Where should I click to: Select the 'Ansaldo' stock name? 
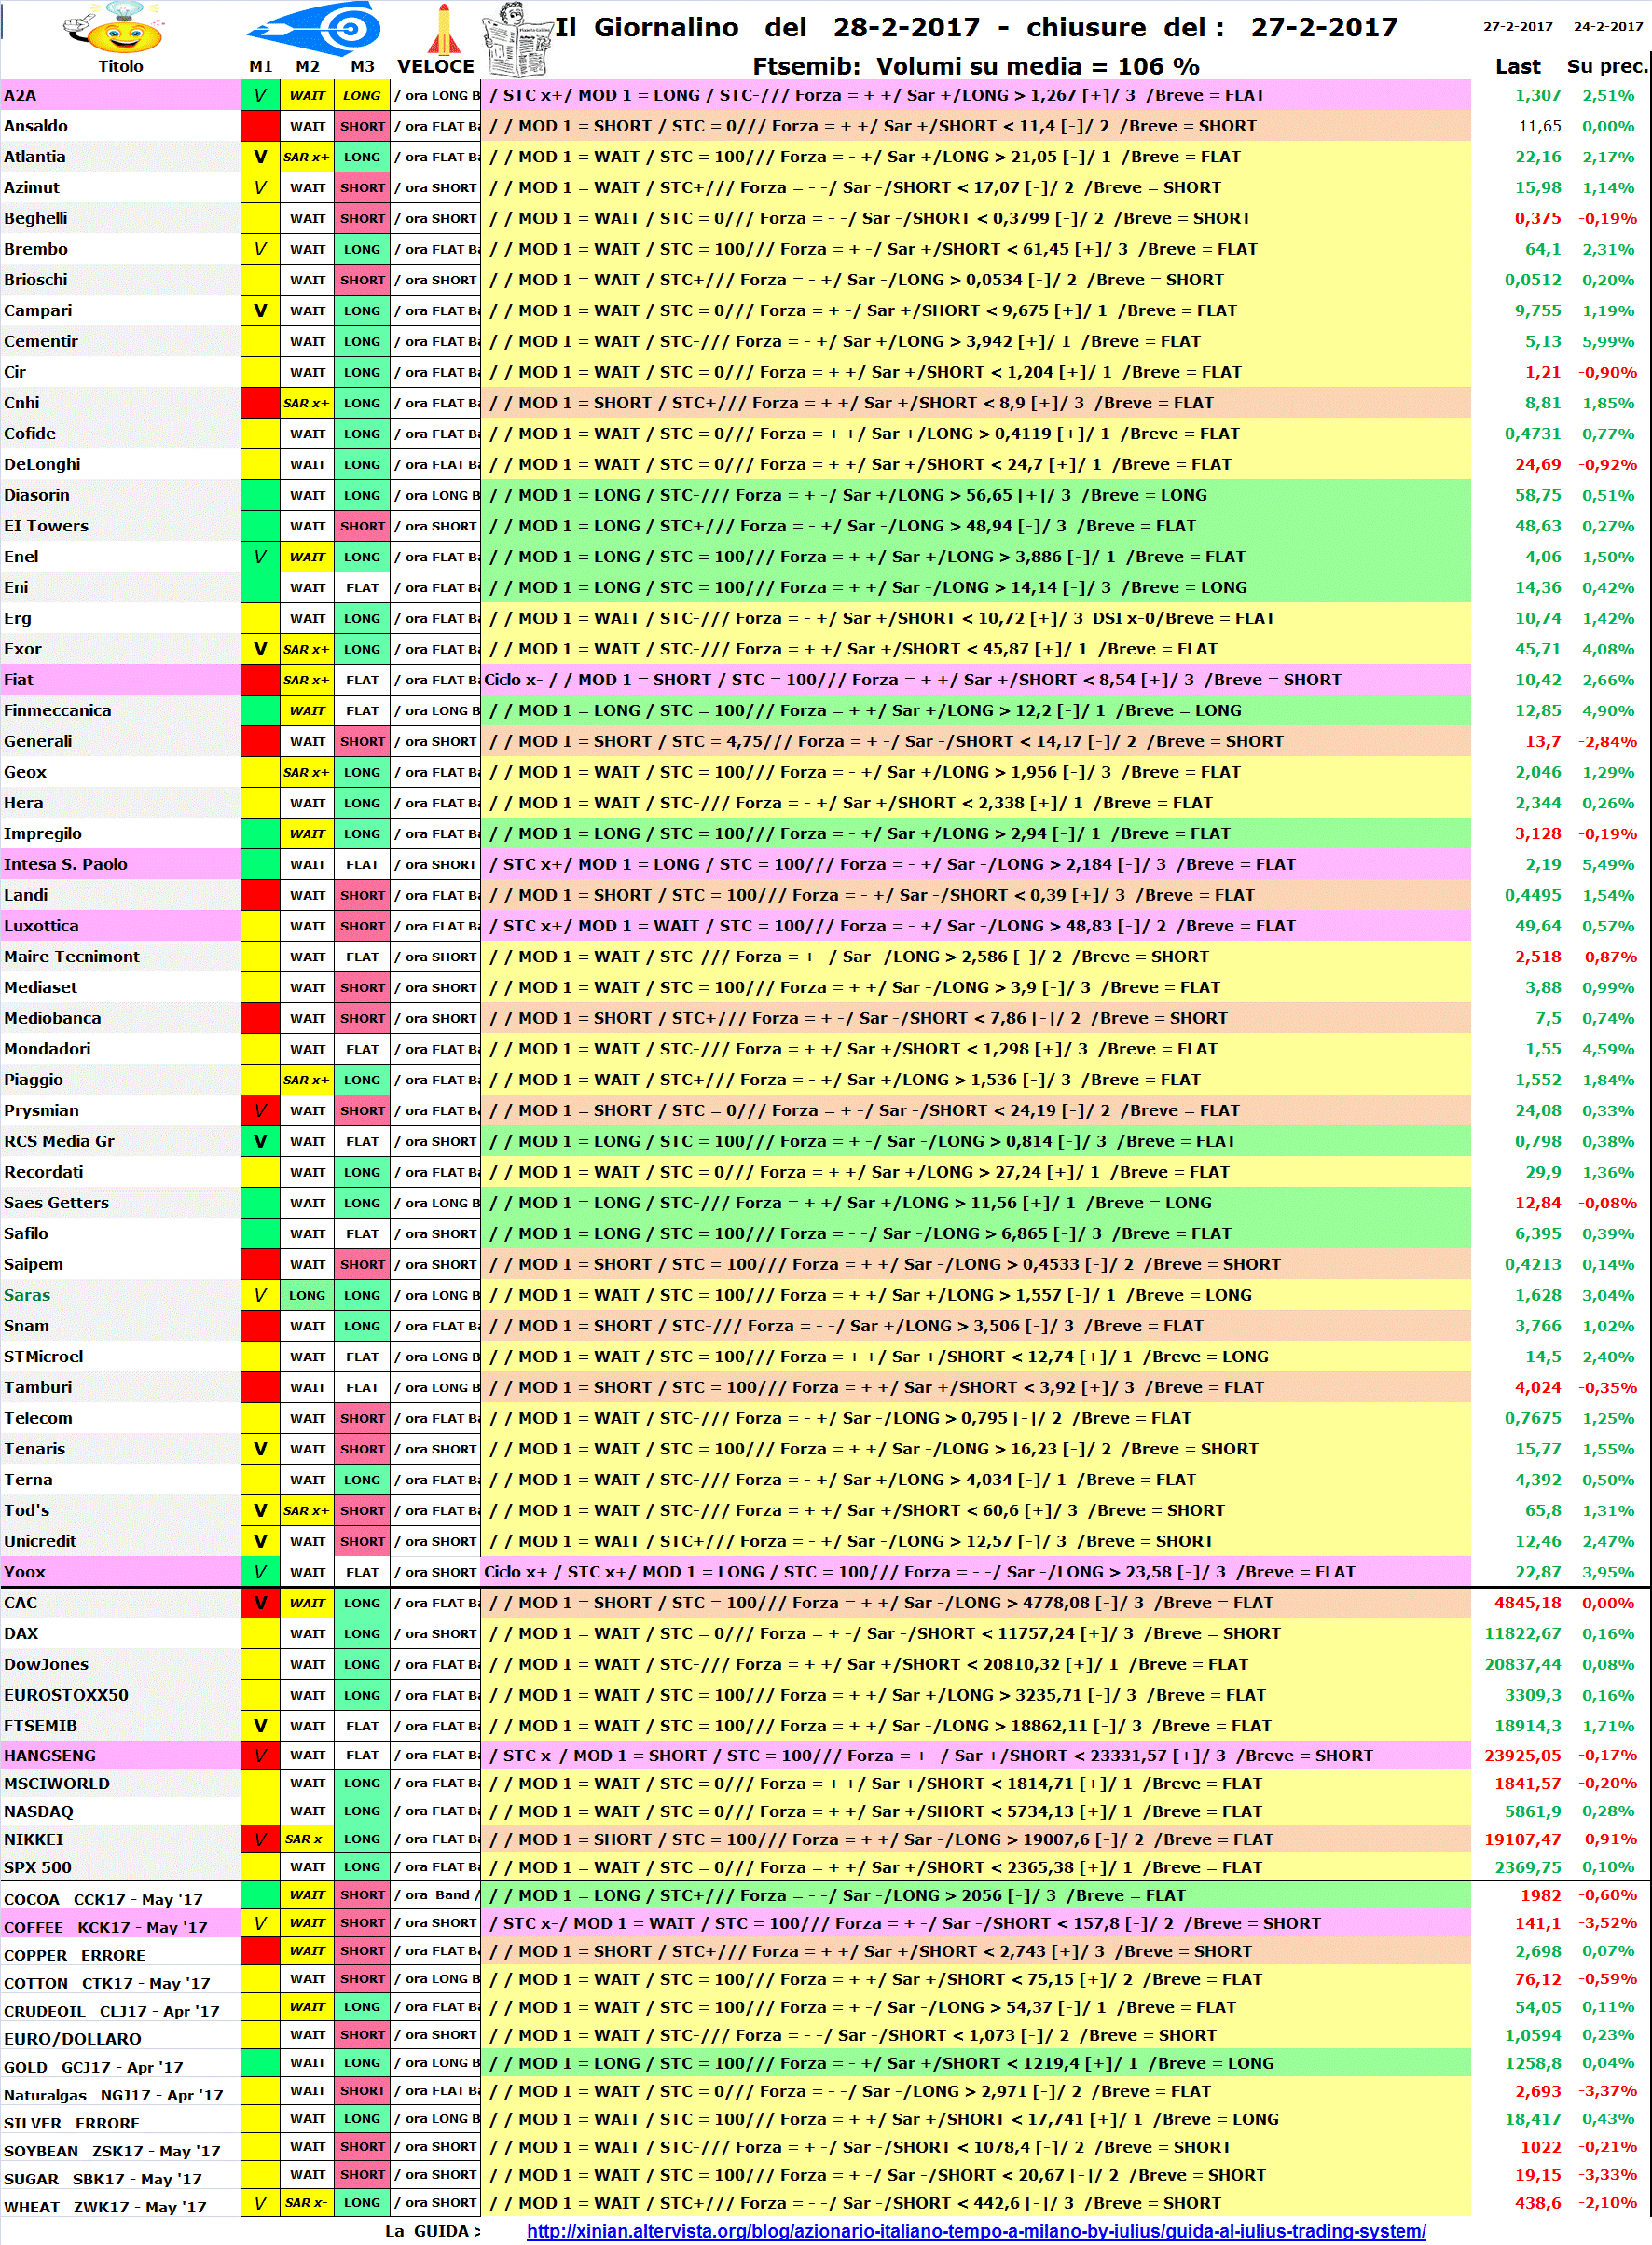[x=36, y=126]
